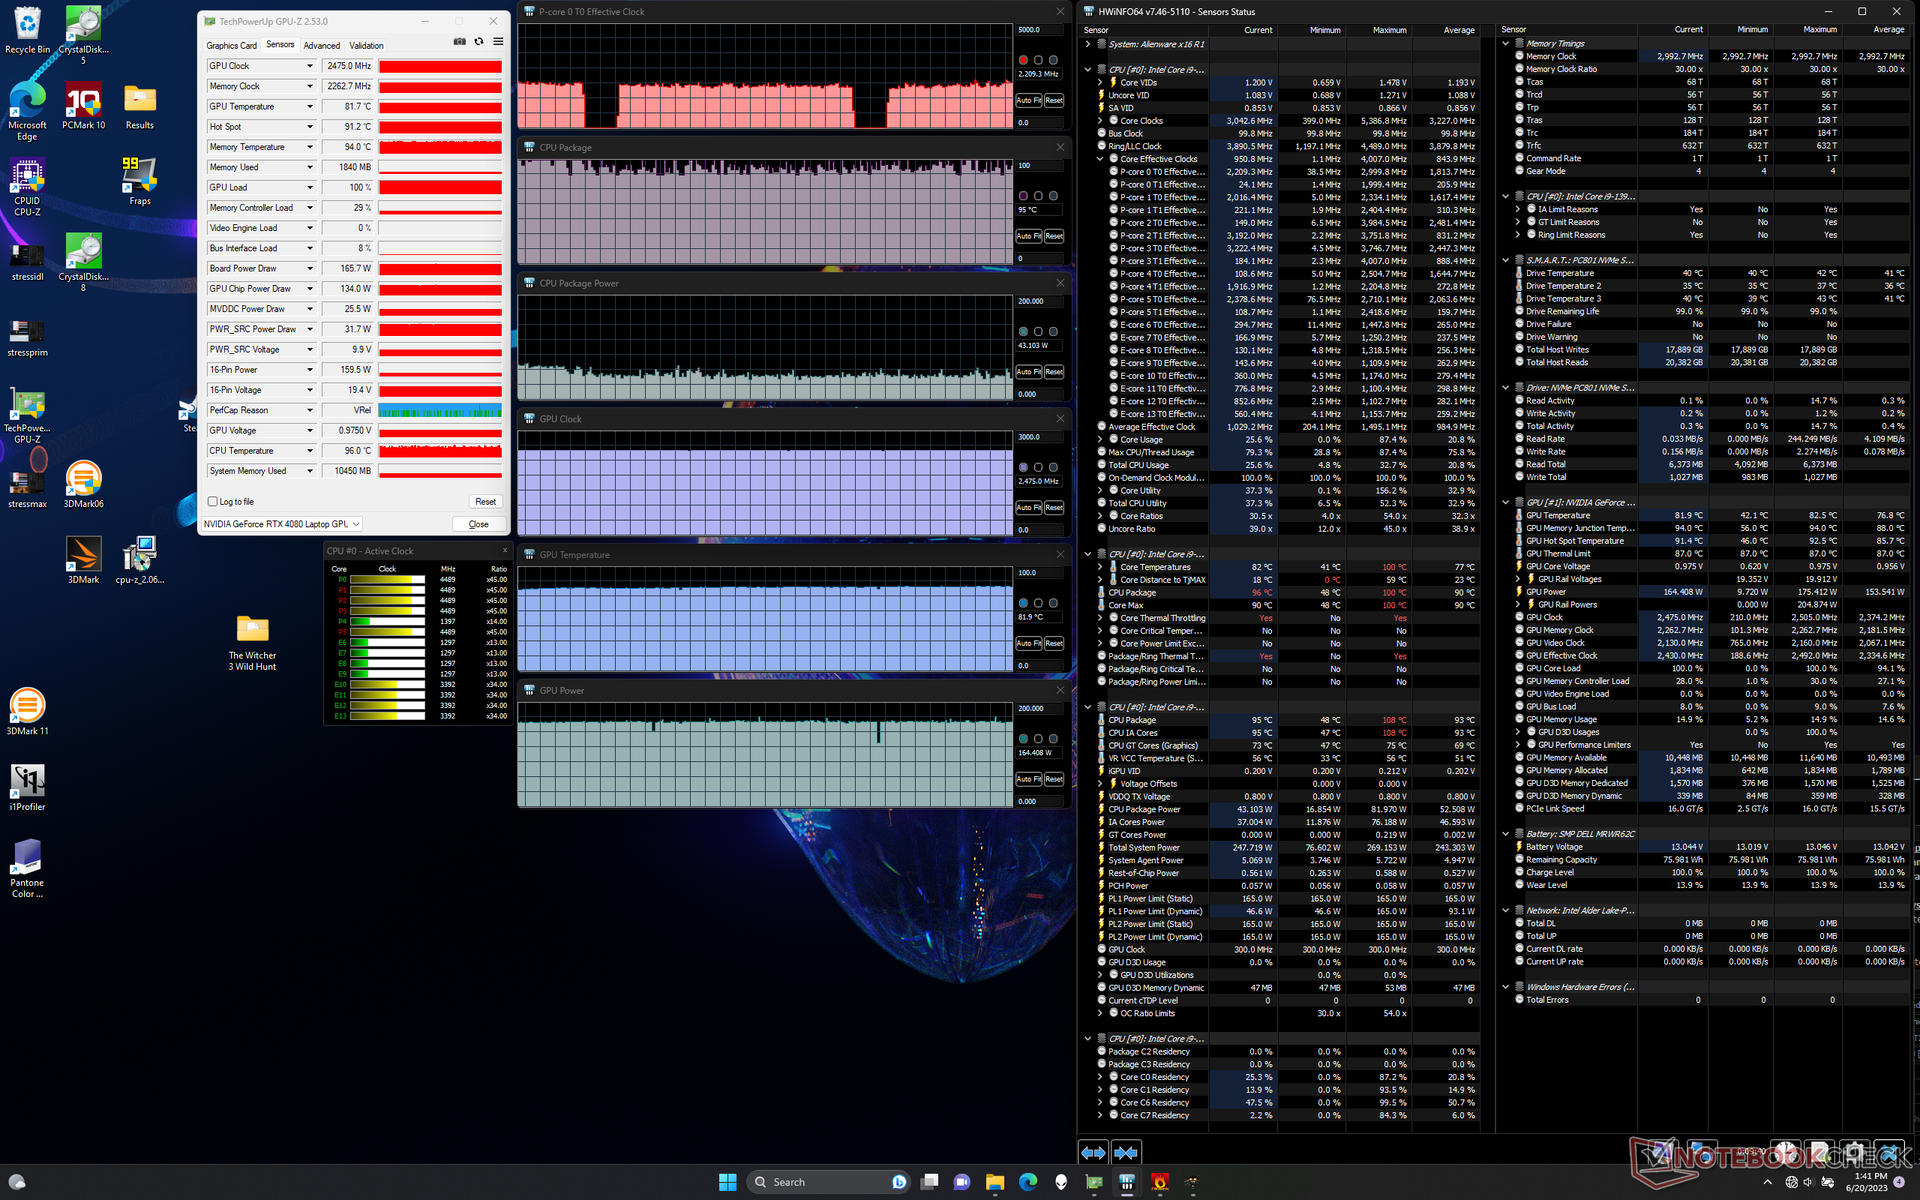This screenshot has width=1920, height=1200.
Task: Open the Fraps desktop shortcut
Action: 139,176
